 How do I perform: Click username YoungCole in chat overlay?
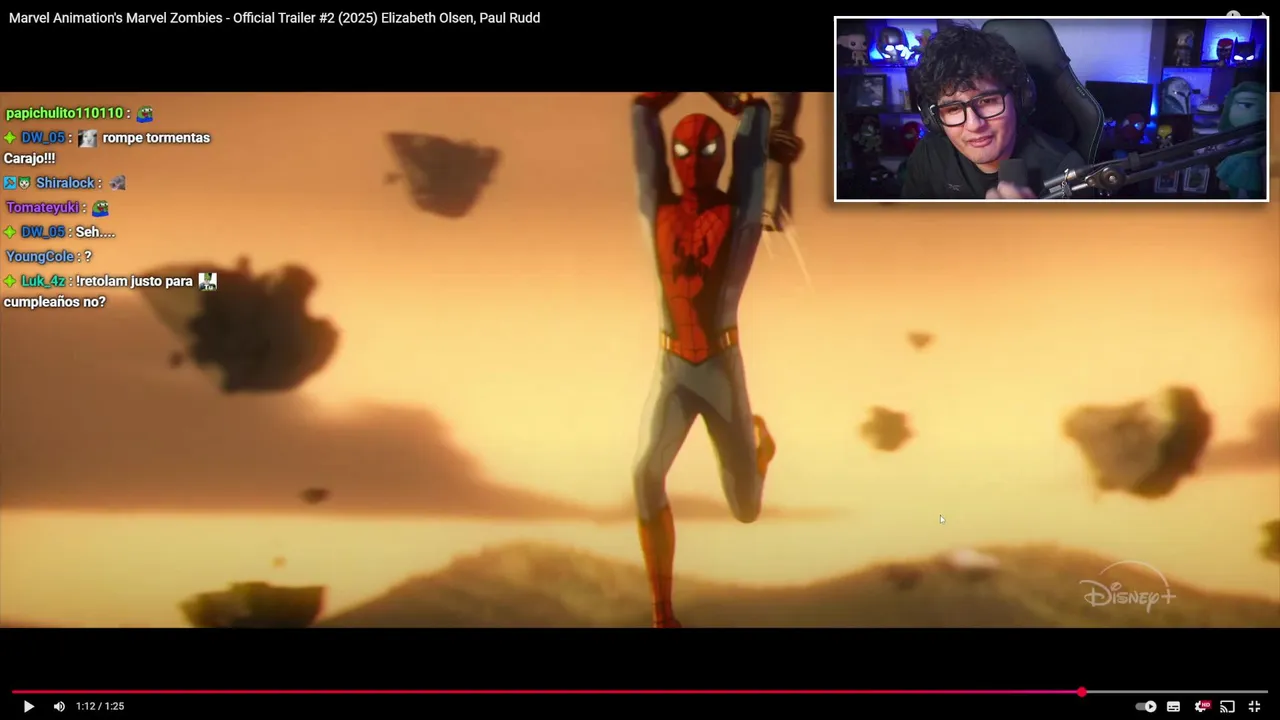tap(40, 256)
